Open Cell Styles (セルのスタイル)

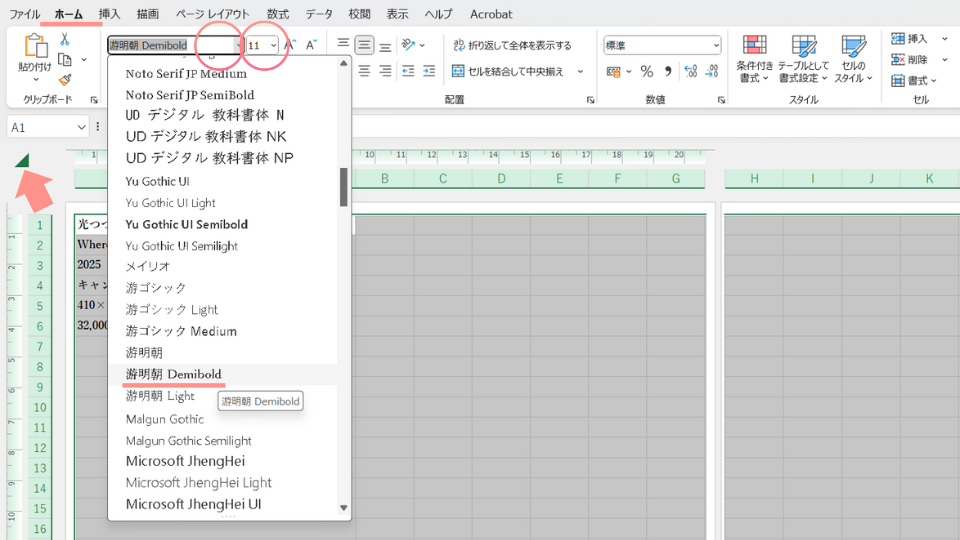(x=853, y=59)
